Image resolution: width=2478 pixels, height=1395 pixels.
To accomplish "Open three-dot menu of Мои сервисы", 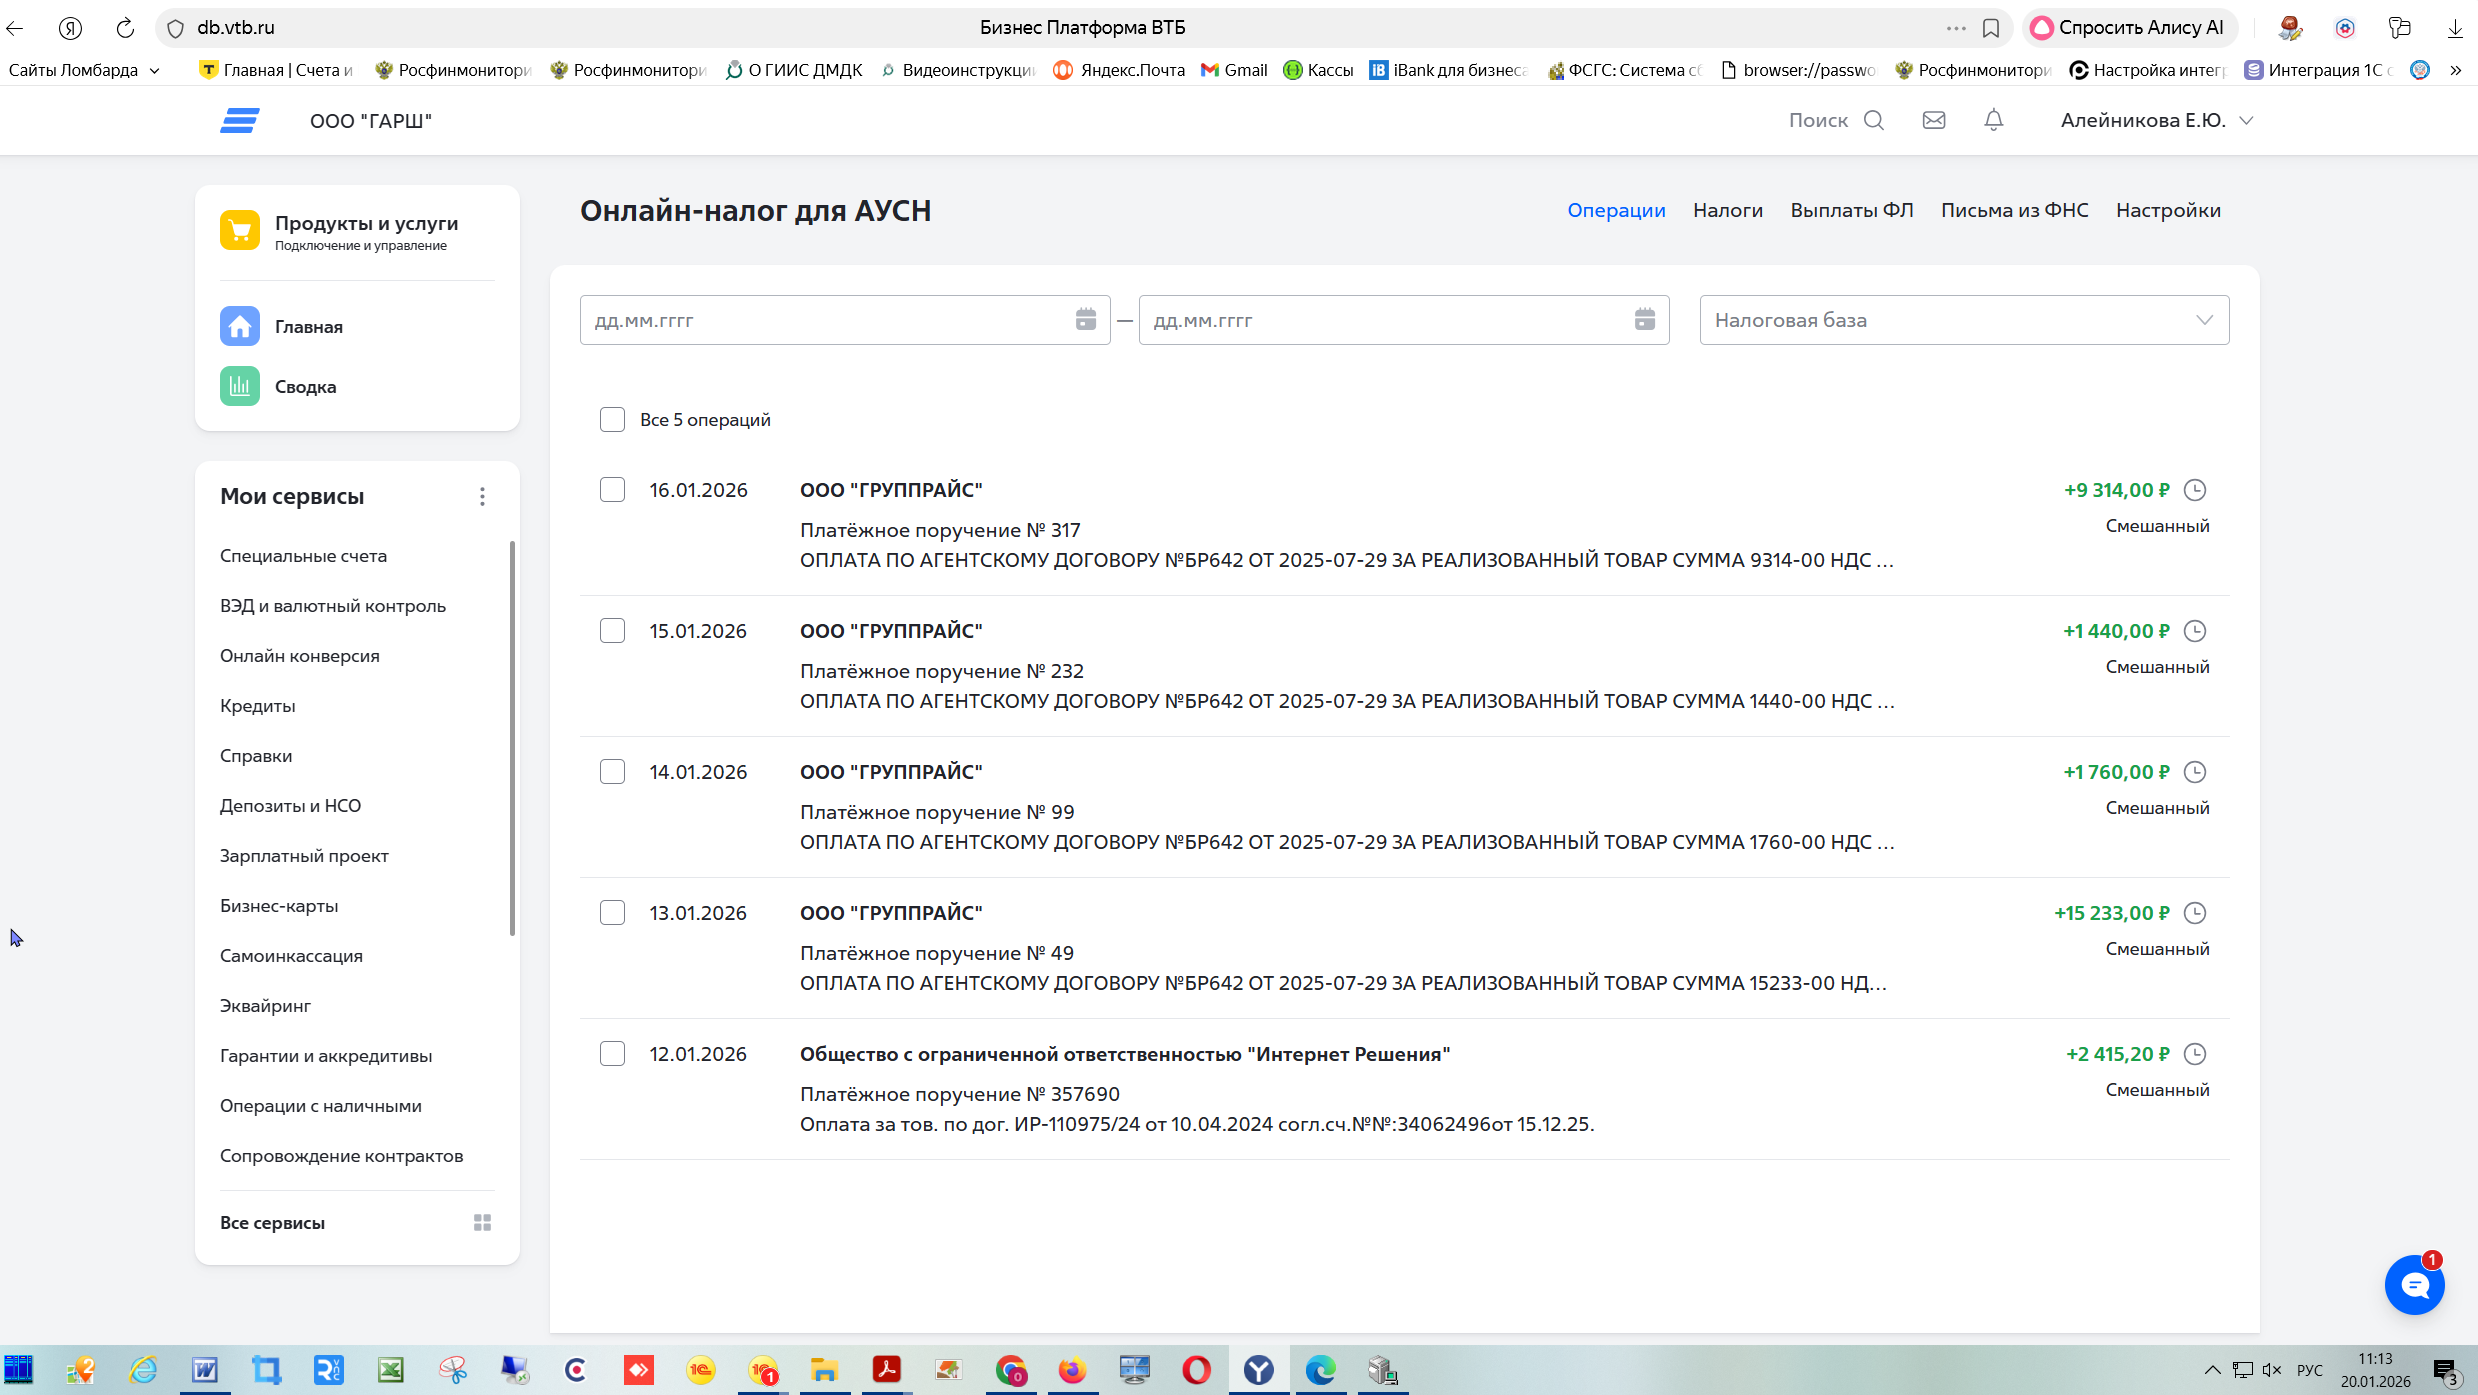I will [x=482, y=497].
